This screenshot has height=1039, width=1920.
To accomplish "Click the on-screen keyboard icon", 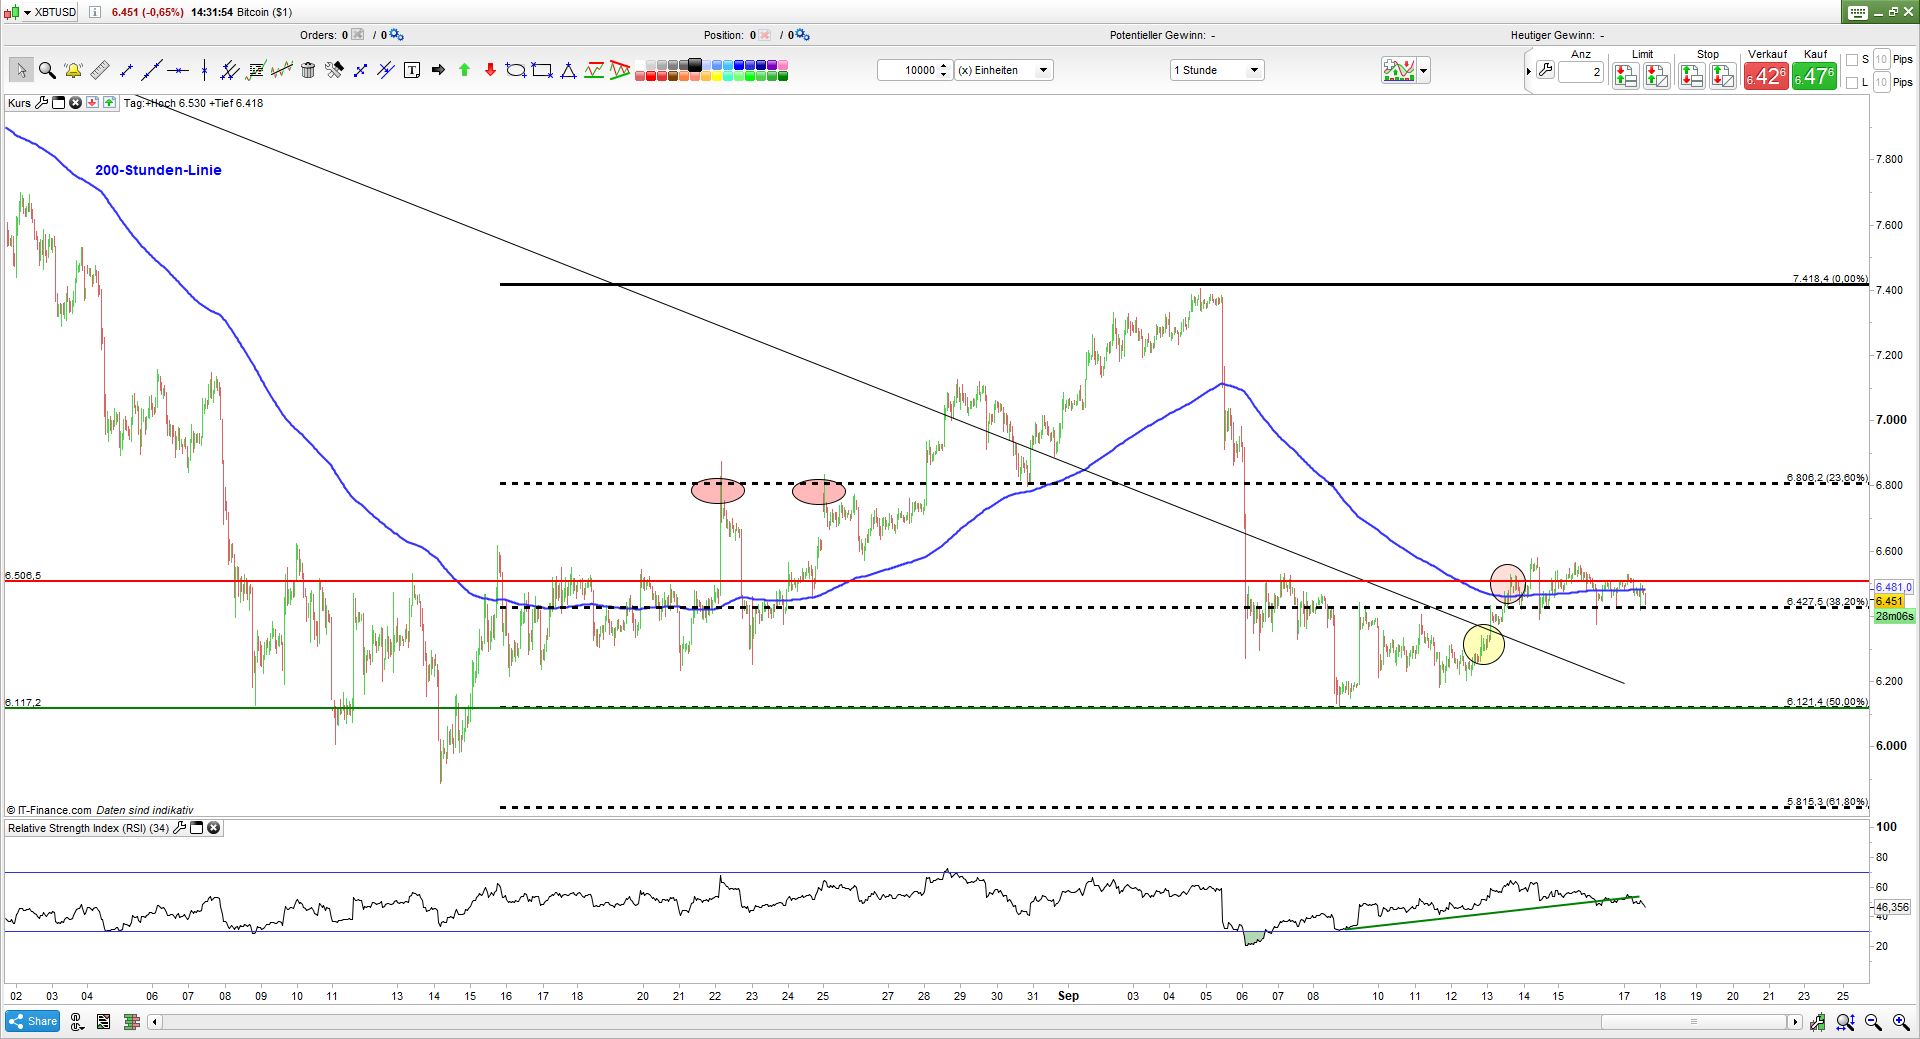I will (1857, 12).
